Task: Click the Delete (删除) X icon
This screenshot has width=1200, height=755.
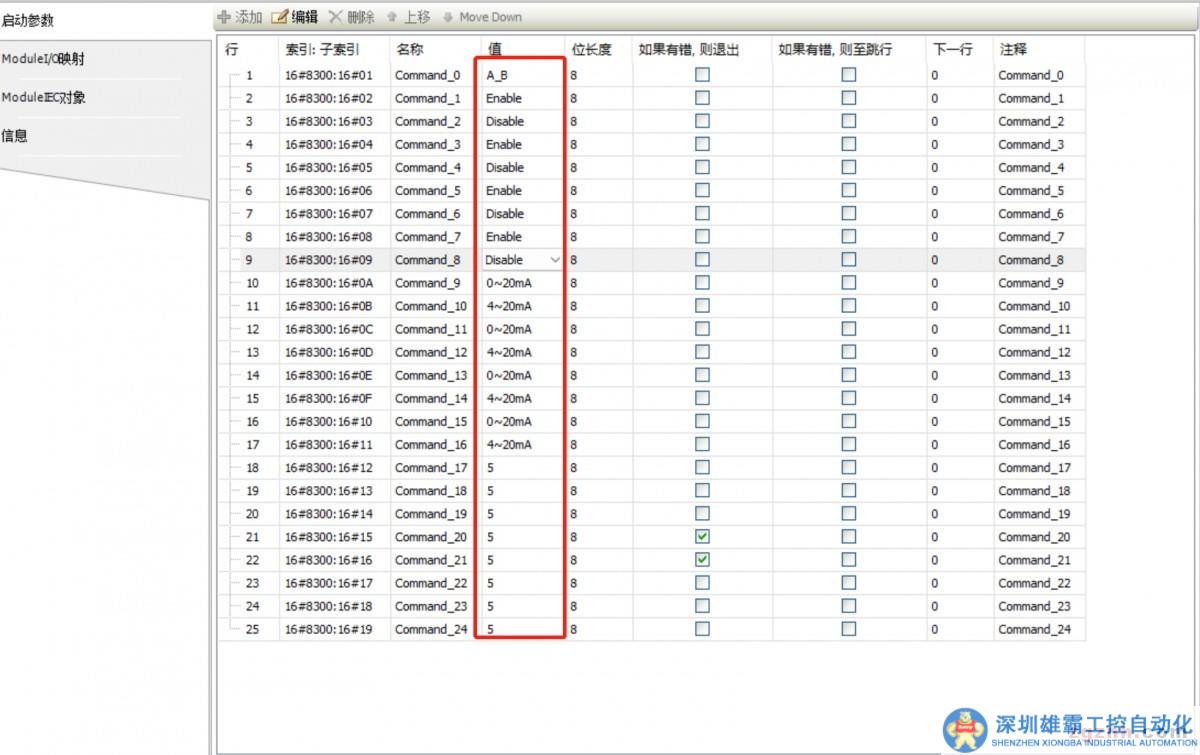Action: tap(336, 17)
